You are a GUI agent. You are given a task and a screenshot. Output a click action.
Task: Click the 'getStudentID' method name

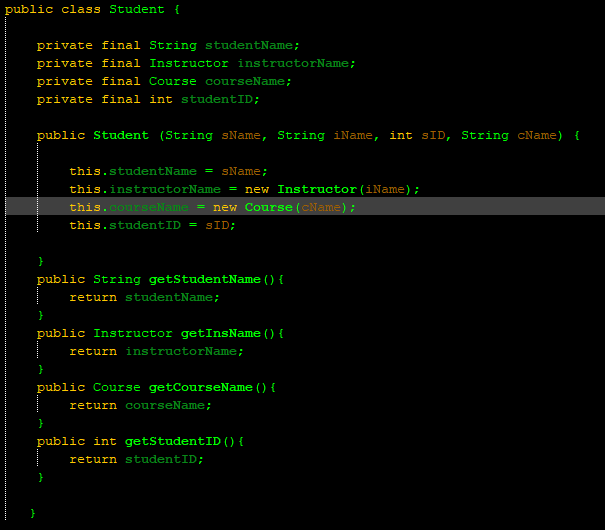[173, 441]
